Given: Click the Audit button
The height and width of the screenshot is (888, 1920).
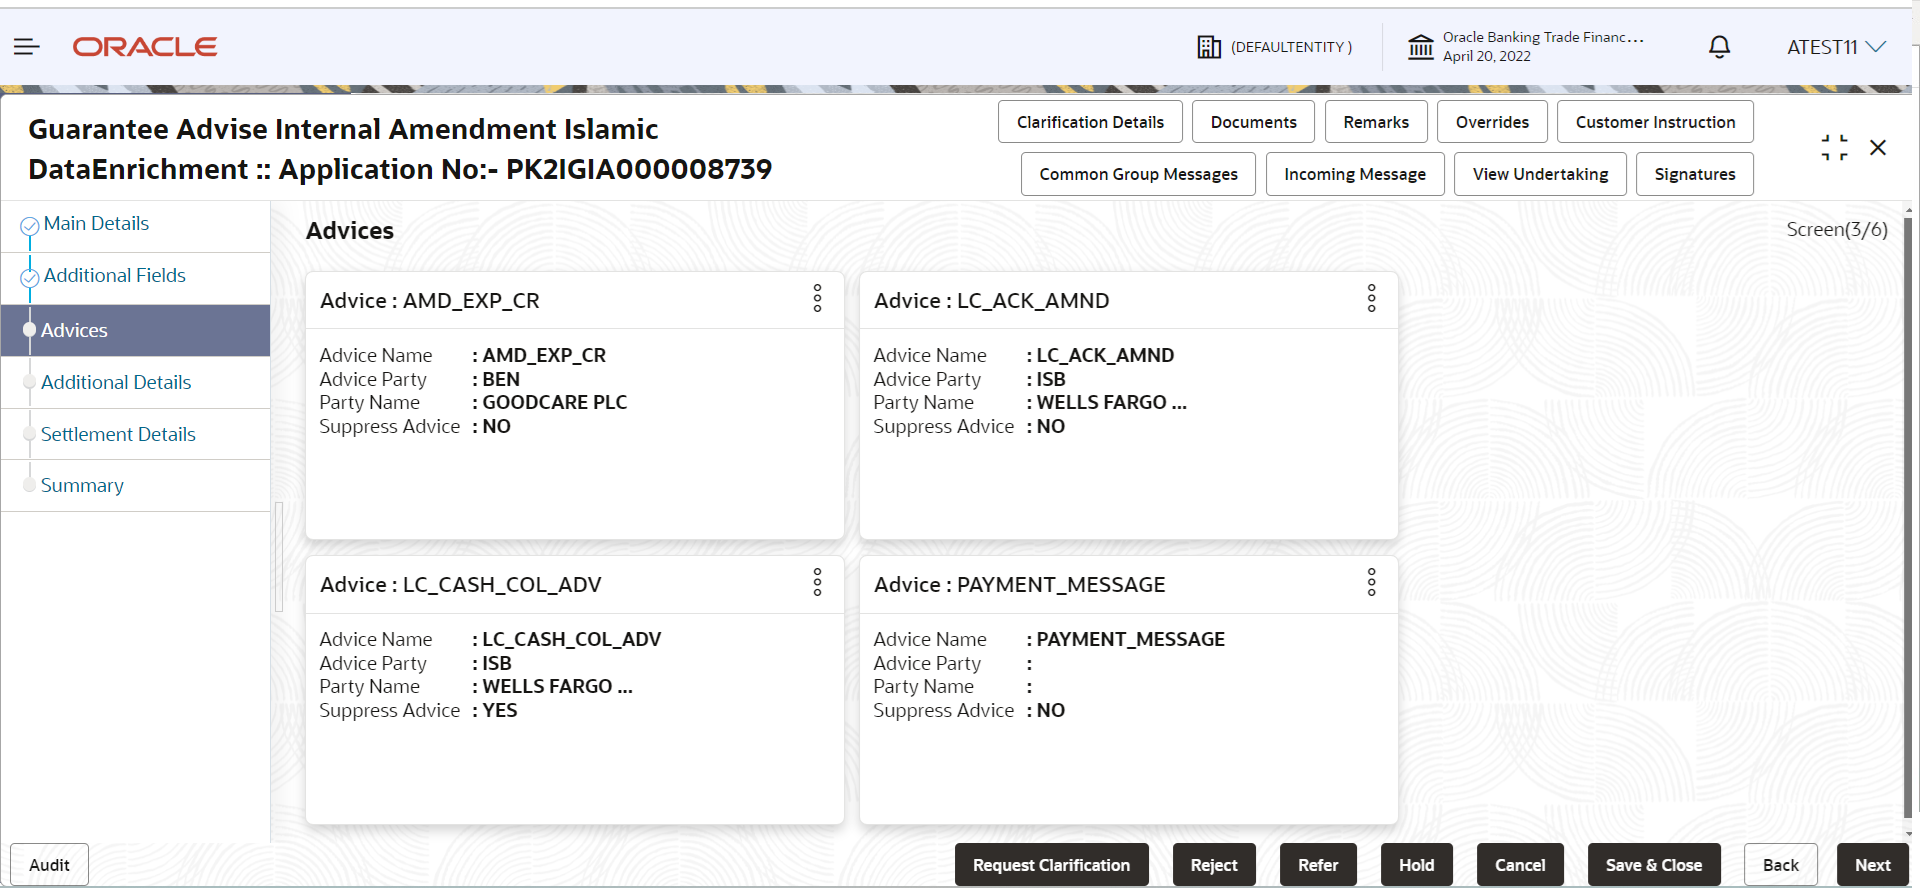Looking at the screenshot, I should (49, 865).
